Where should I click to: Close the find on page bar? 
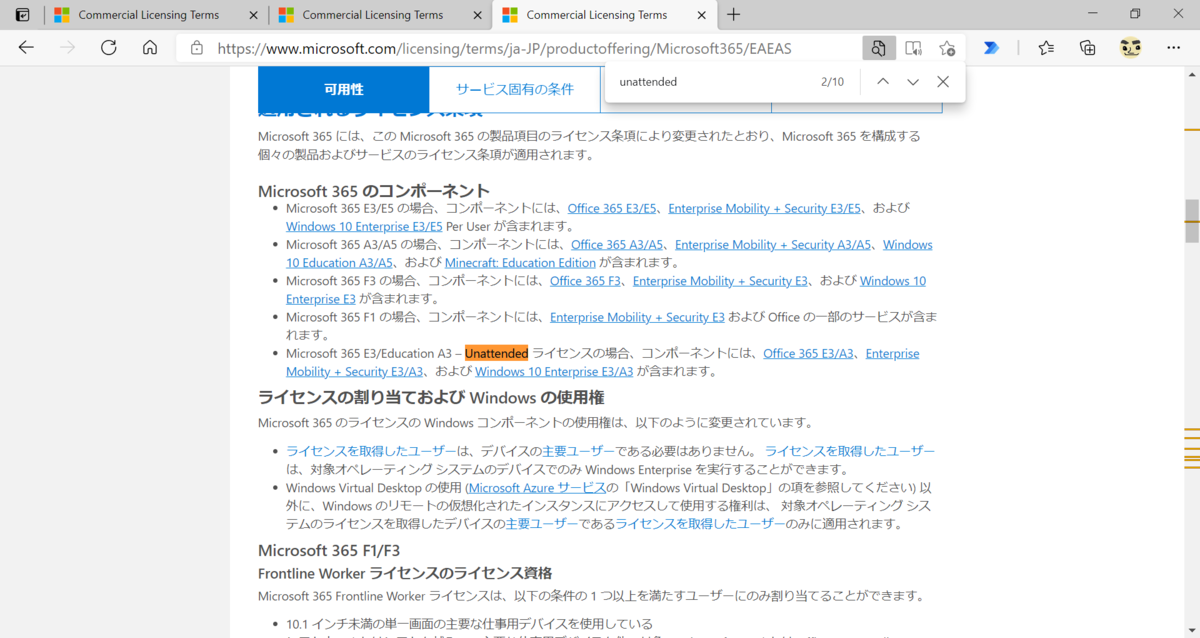(942, 82)
